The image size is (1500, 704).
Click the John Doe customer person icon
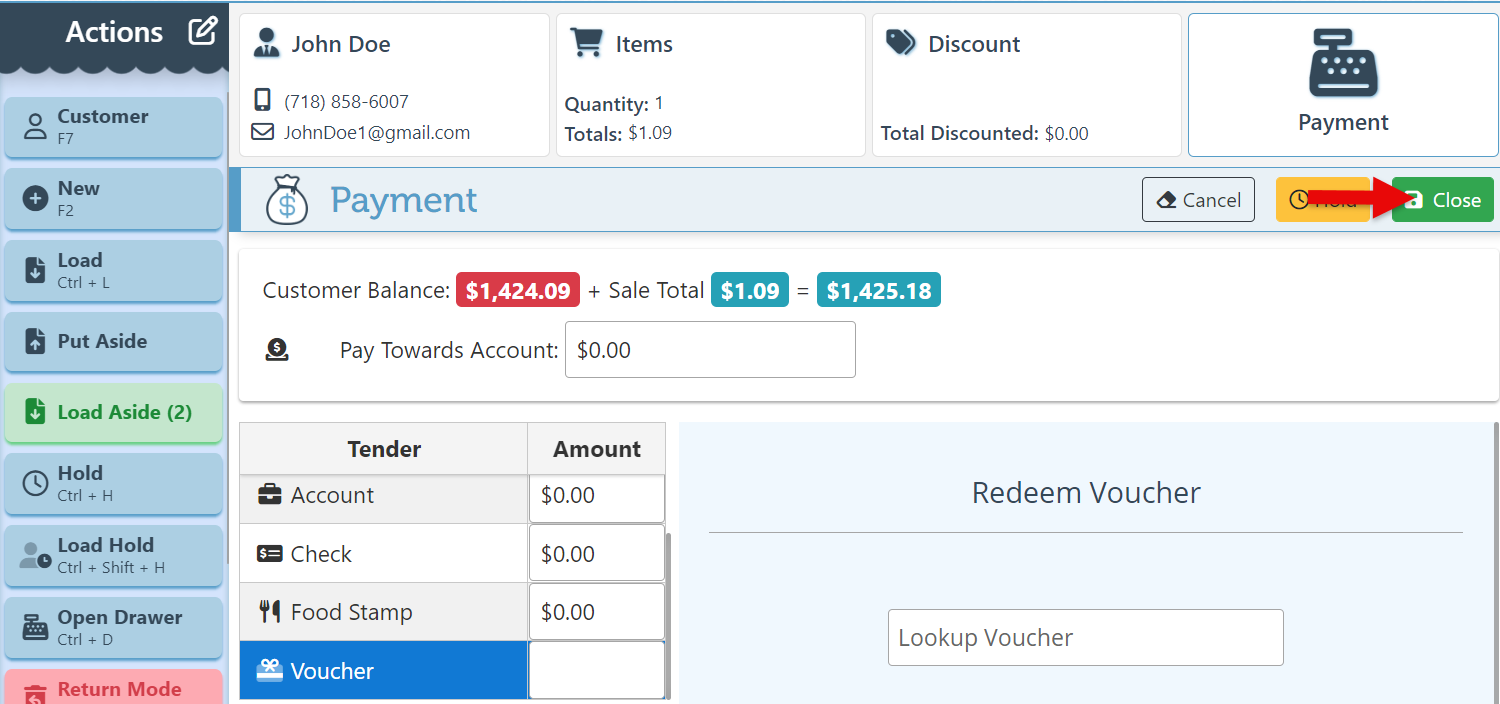click(x=266, y=43)
